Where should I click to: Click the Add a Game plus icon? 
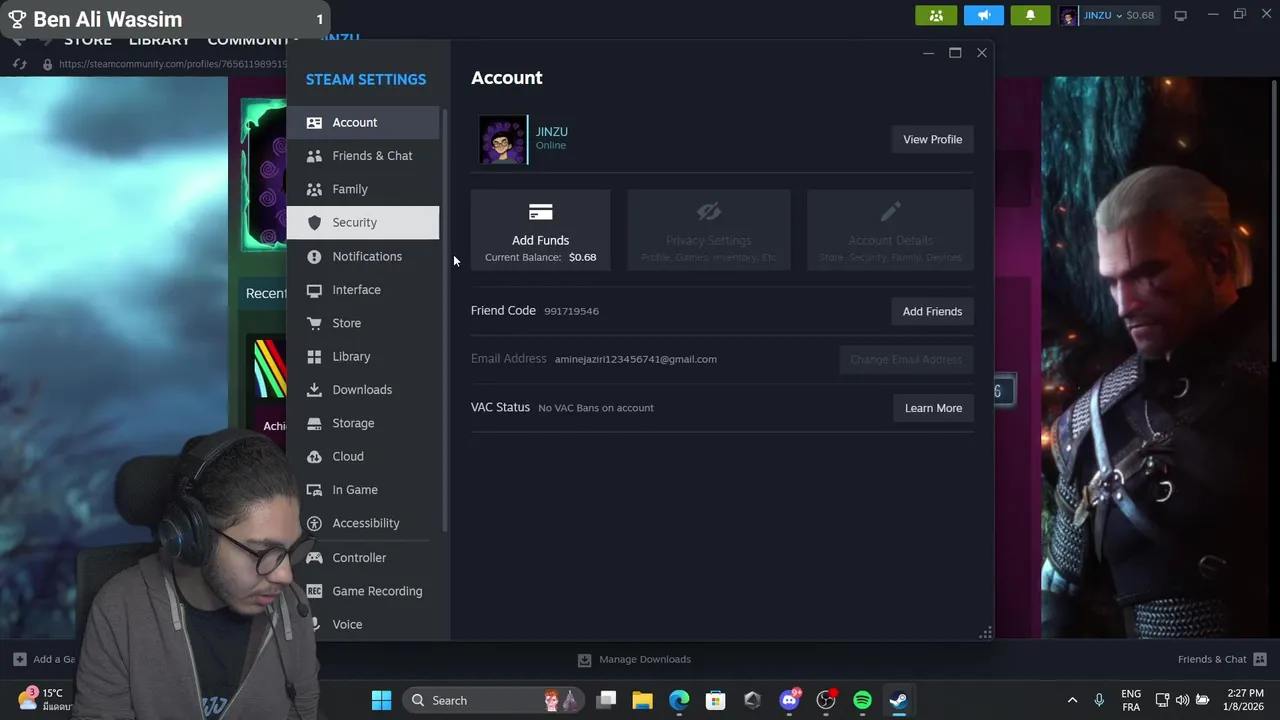coord(19,659)
